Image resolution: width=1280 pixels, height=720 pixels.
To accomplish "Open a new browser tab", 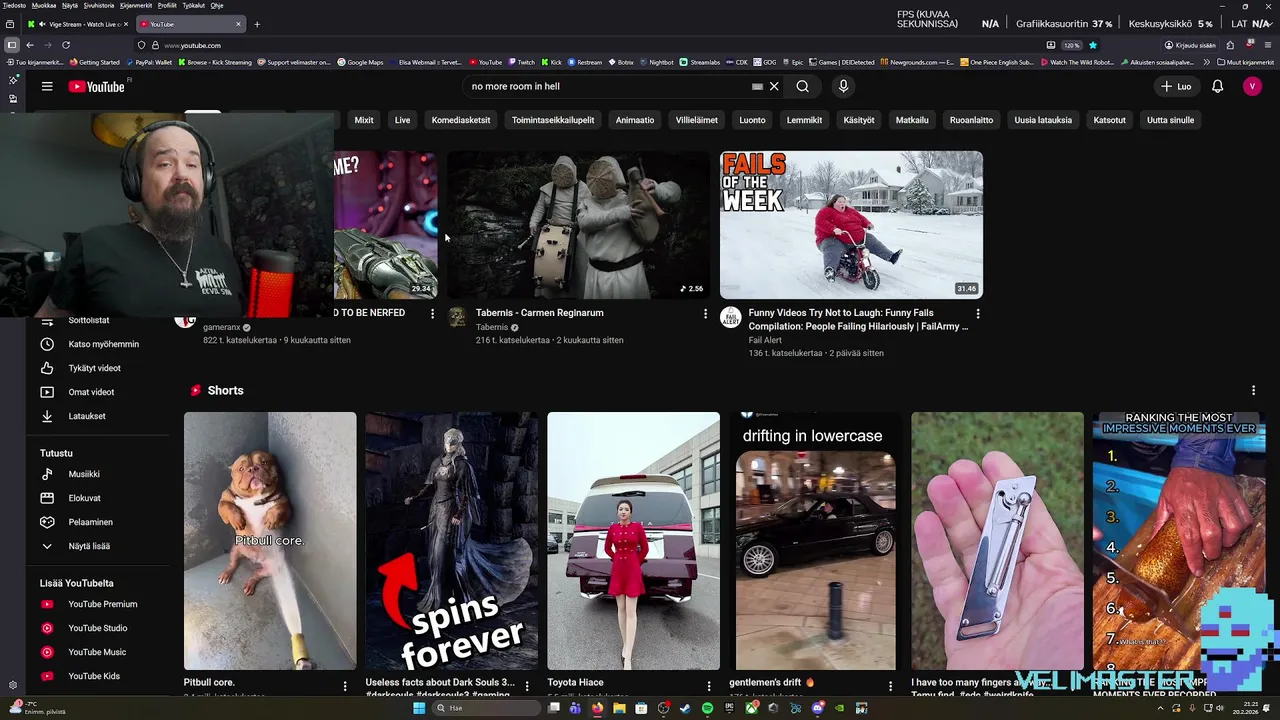I will pos(257,24).
